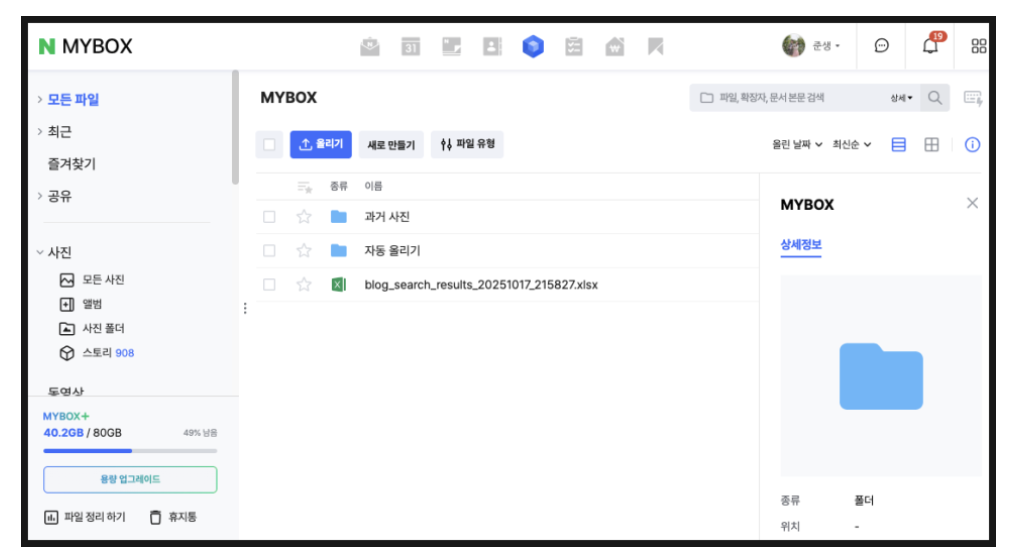The image size is (1021, 557).
Task: Open the apps grid menu icon
Action: click(978, 46)
